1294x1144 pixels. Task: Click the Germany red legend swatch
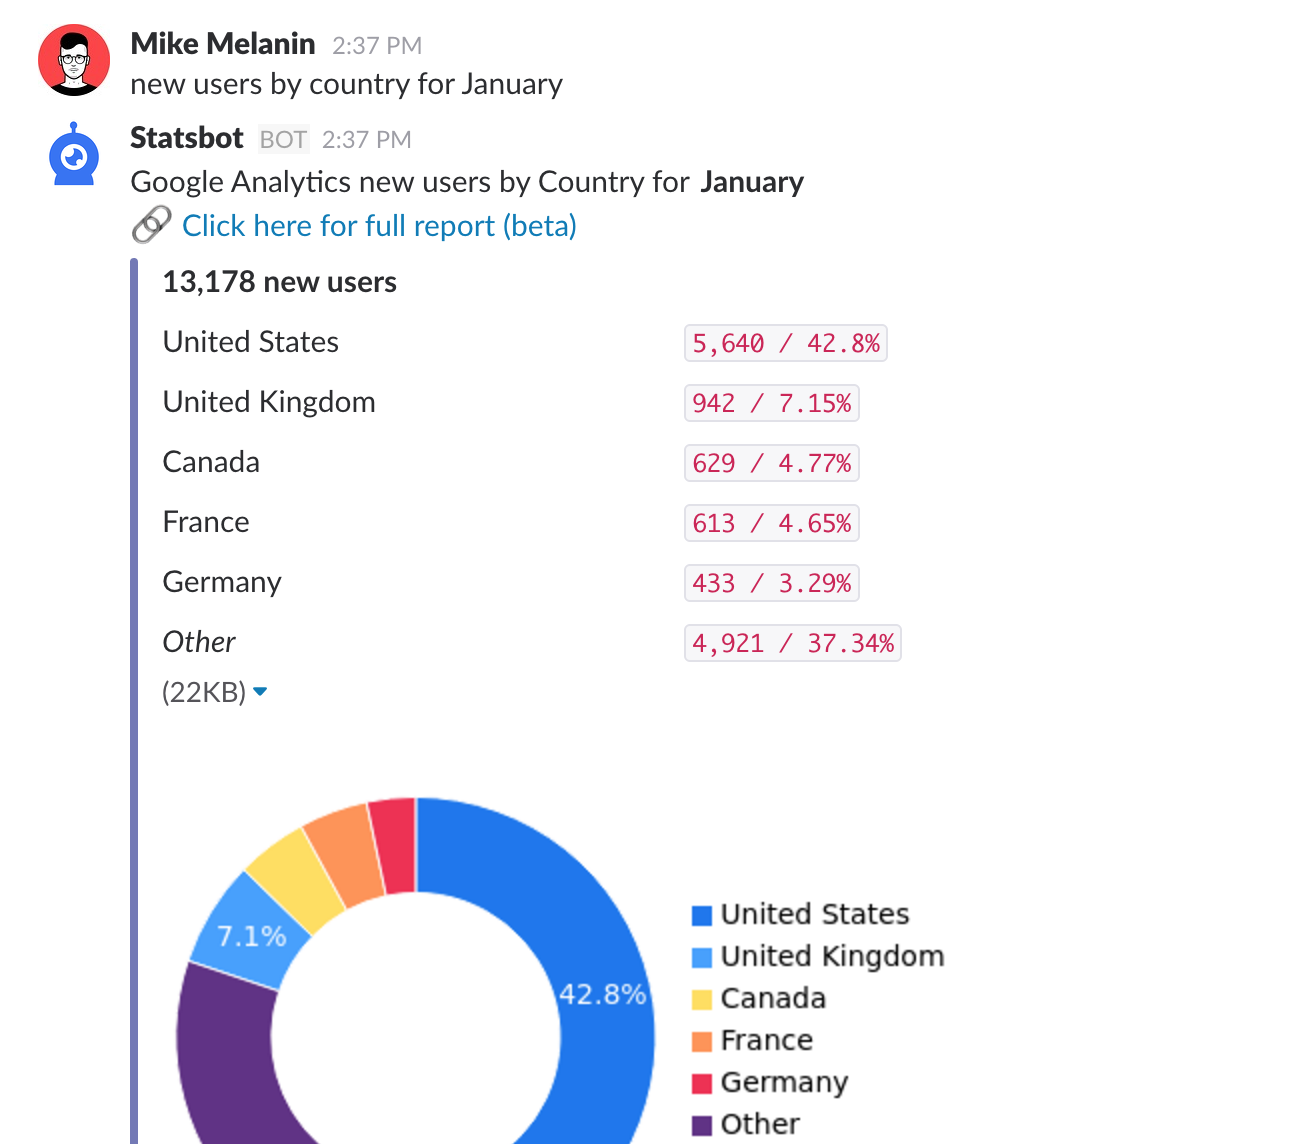click(702, 1083)
